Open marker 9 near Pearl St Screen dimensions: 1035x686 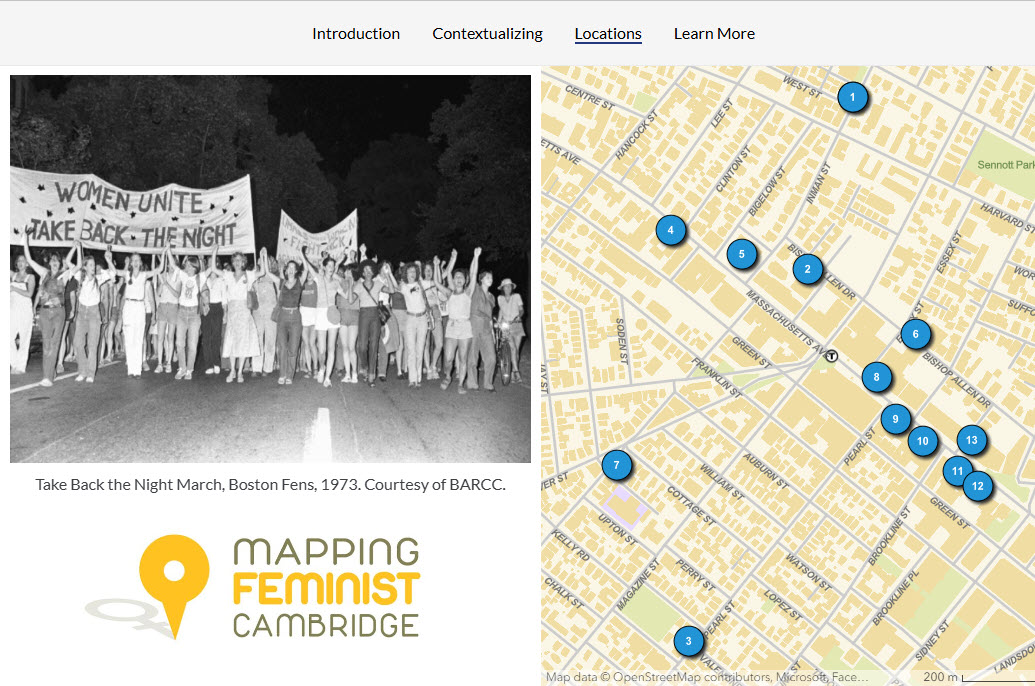(895, 419)
